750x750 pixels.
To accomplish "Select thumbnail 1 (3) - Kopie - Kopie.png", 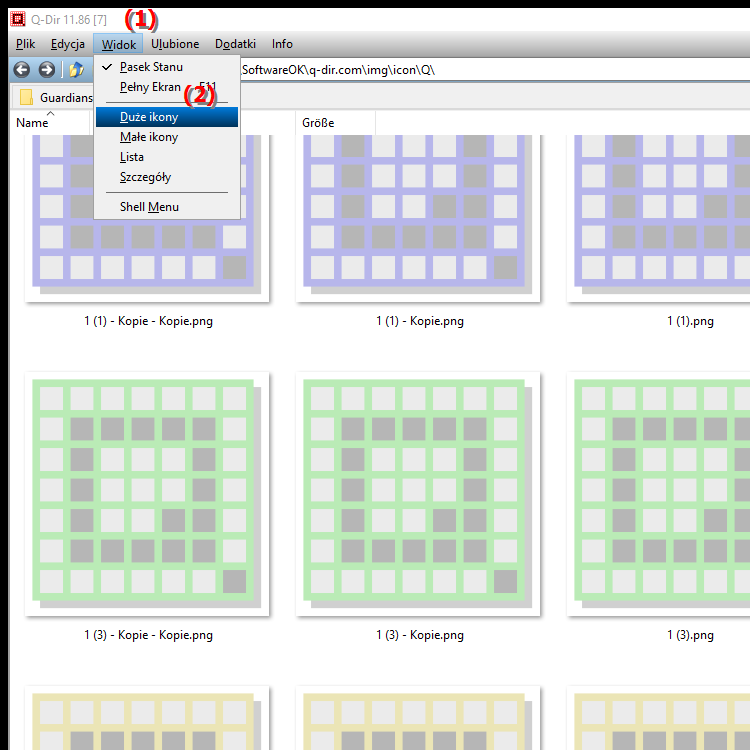I will [147, 494].
